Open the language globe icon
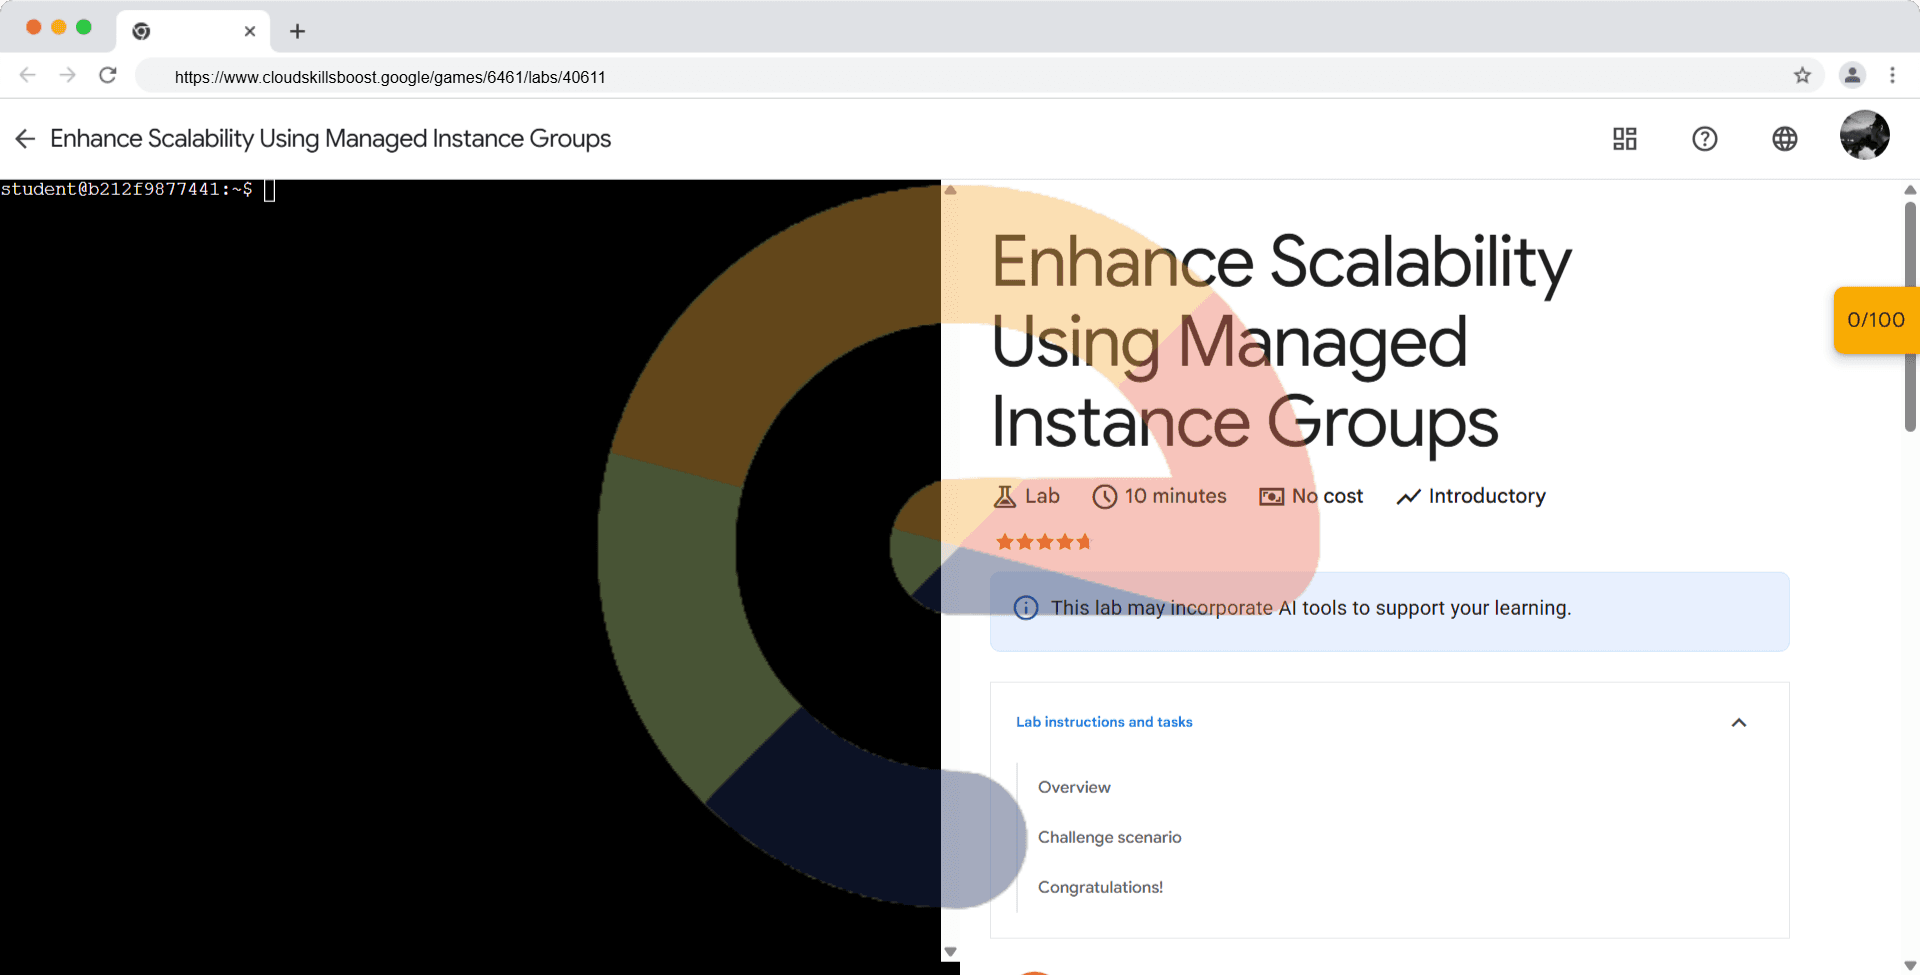The height and width of the screenshot is (975, 1920). point(1784,139)
